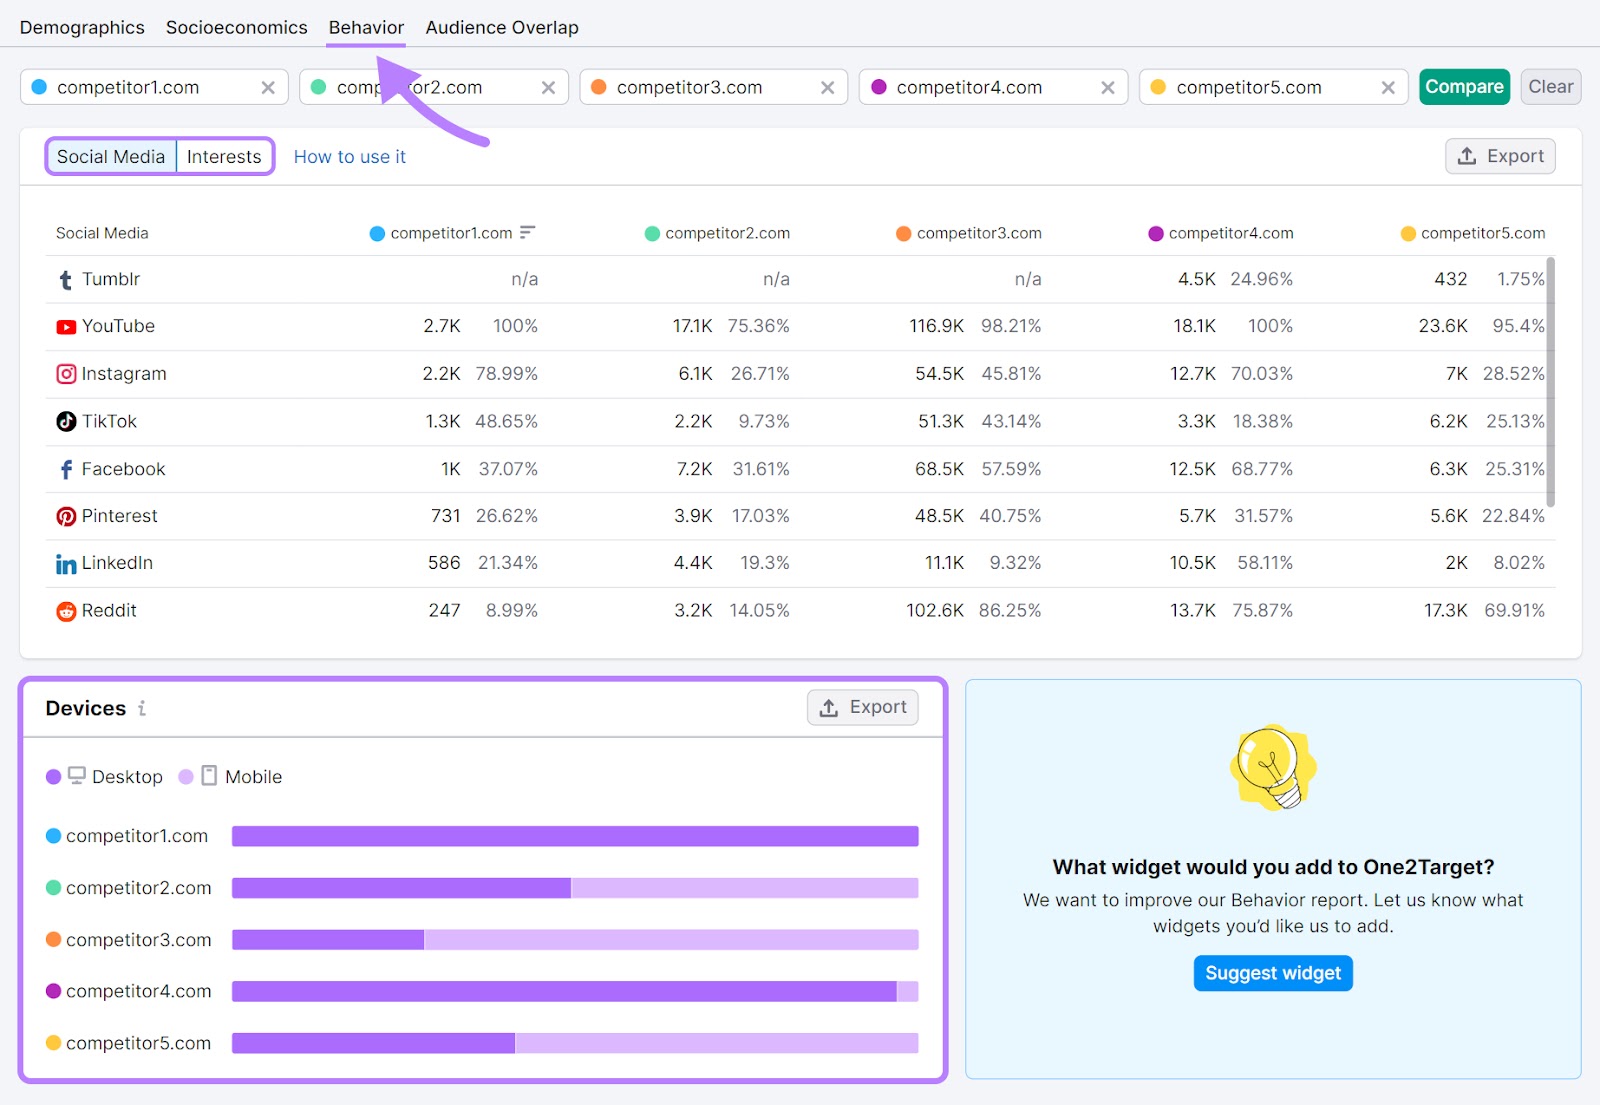Switch to the Interests view
1600x1105 pixels.
224,156
